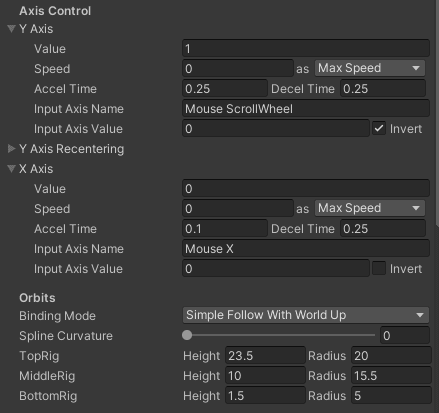The width and height of the screenshot is (439, 413).
Task: Open Y Axis Max Speed dropdown
Action: pyautogui.click(x=370, y=68)
